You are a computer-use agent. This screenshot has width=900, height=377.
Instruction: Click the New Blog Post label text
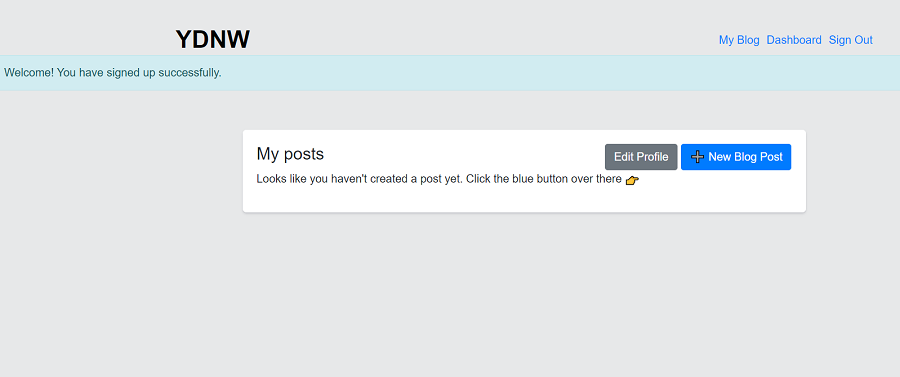pyautogui.click(x=745, y=157)
